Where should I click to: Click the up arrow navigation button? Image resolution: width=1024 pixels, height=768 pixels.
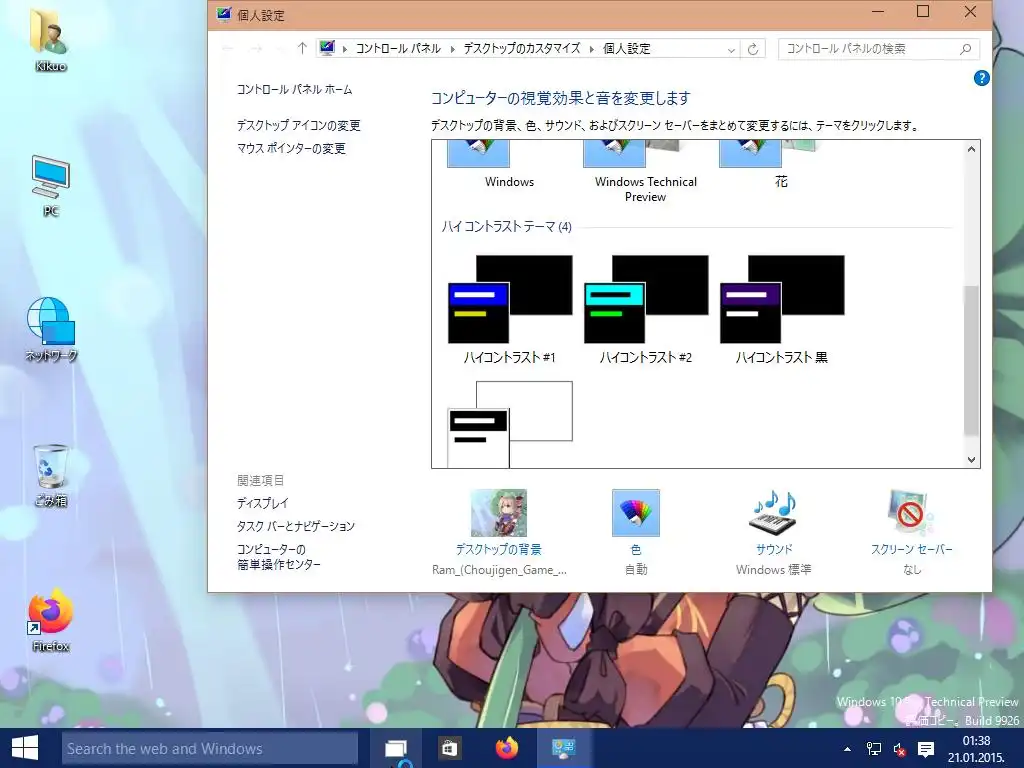coord(302,48)
